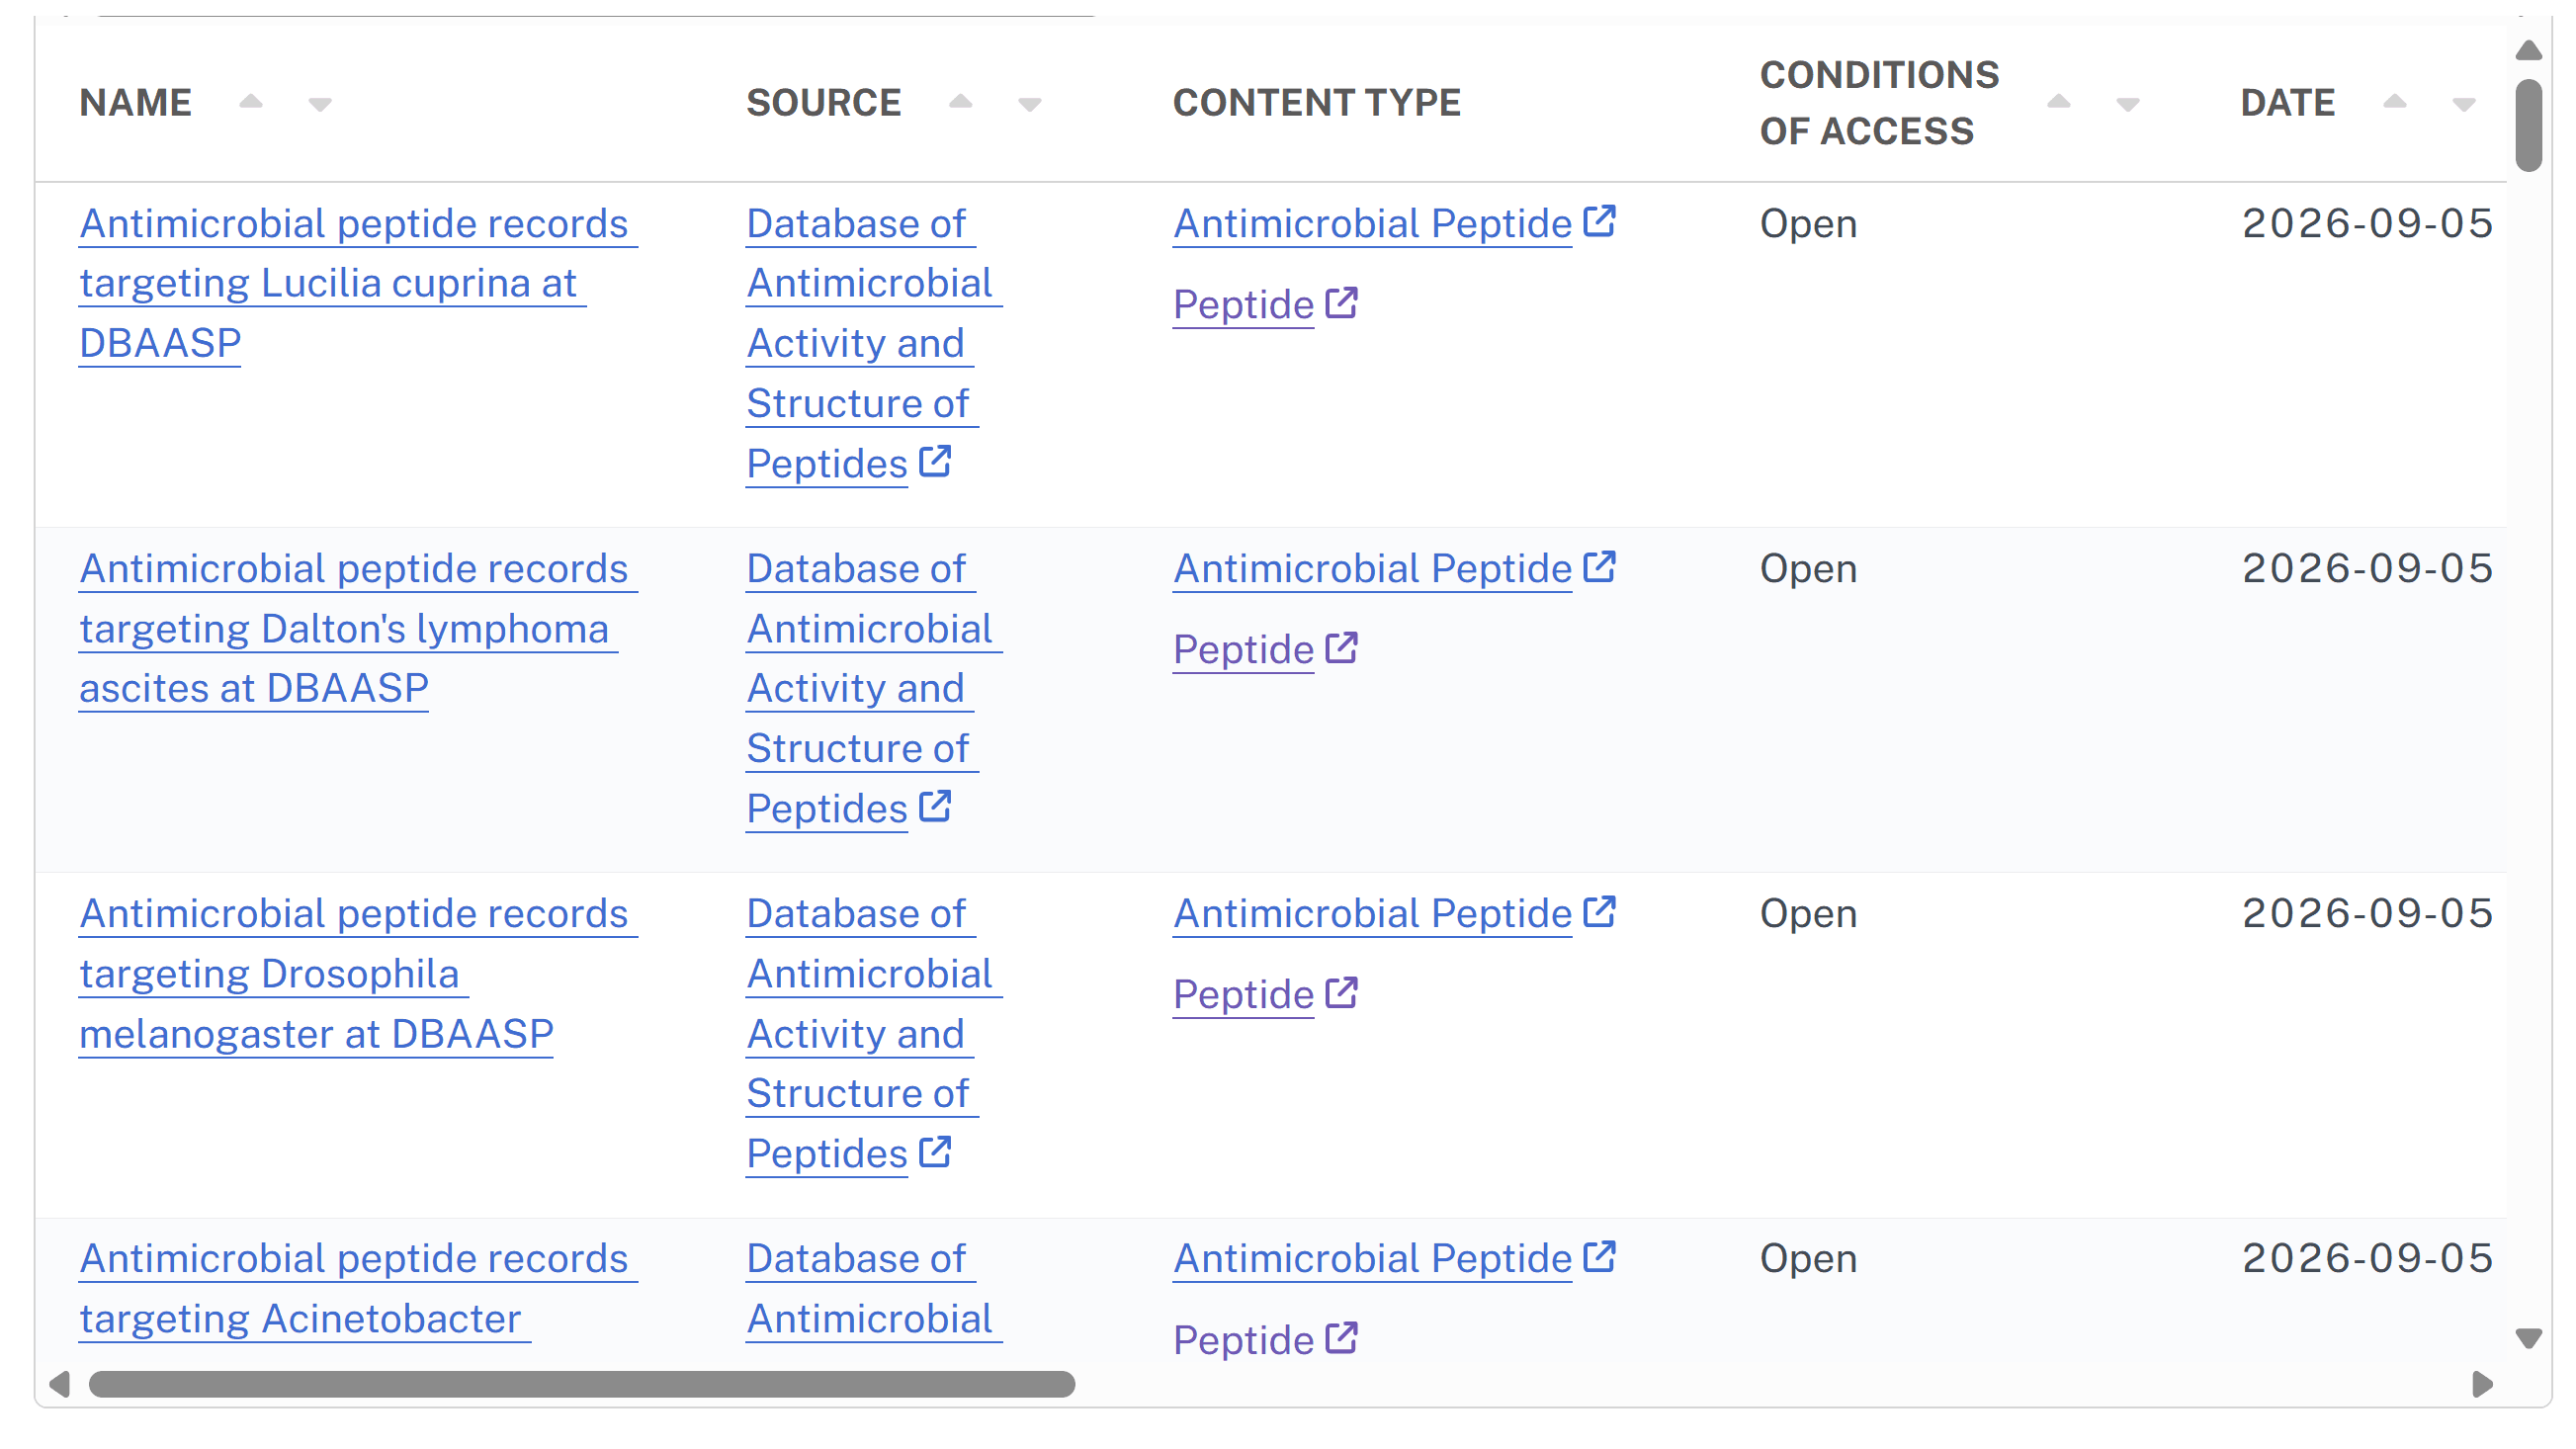Open Lucilia cuprina peptide records link
The width and height of the screenshot is (2576, 1449).
click(x=358, y=283)
